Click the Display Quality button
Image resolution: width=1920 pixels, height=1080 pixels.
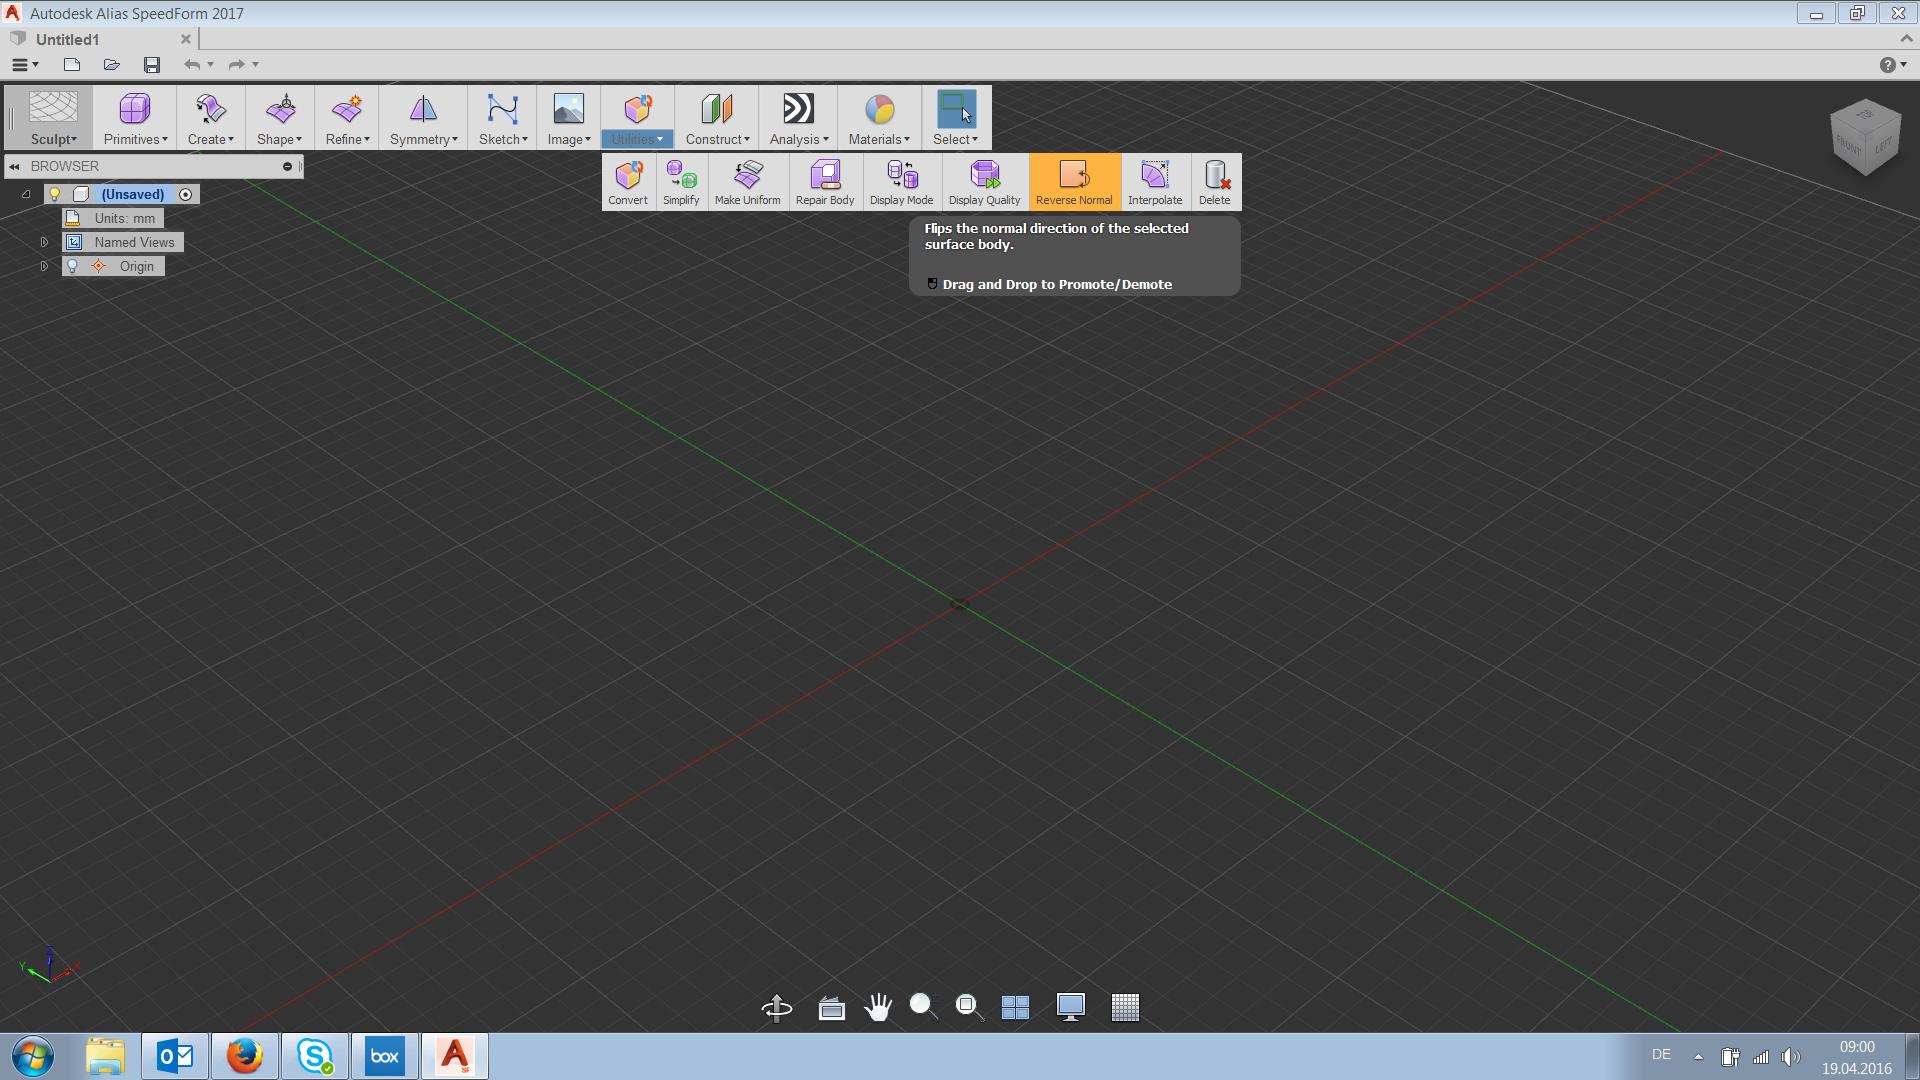984,181
